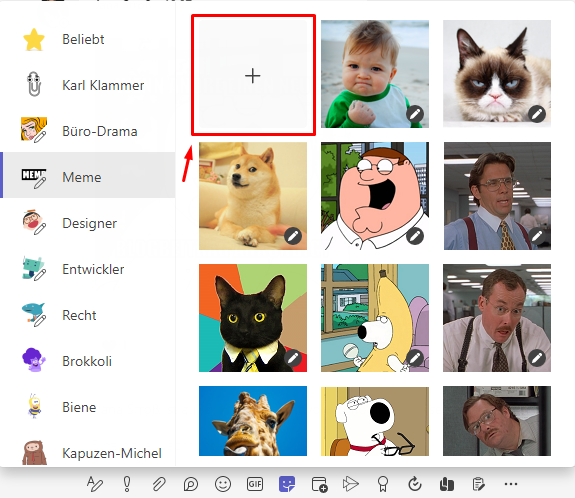
Task: Choose the mustached office worker in tie meme
Action: click(497, 318)
